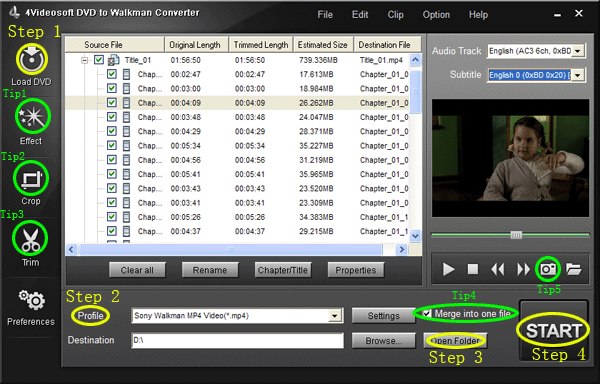Viewport: 600px width, 384px height.
Task: Expand the Audio Track dropdown
Action: coord(578,51)
